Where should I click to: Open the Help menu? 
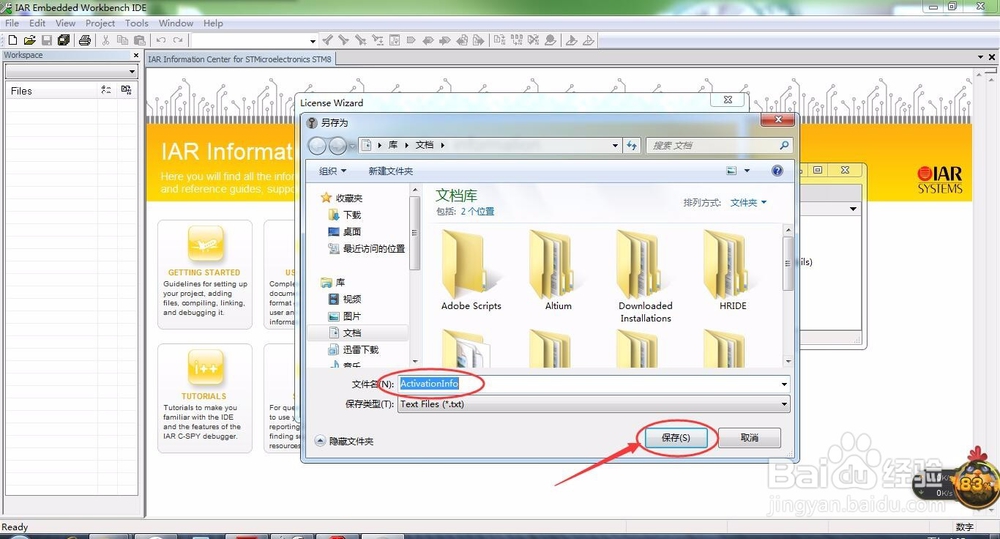[x=213, y=23]
